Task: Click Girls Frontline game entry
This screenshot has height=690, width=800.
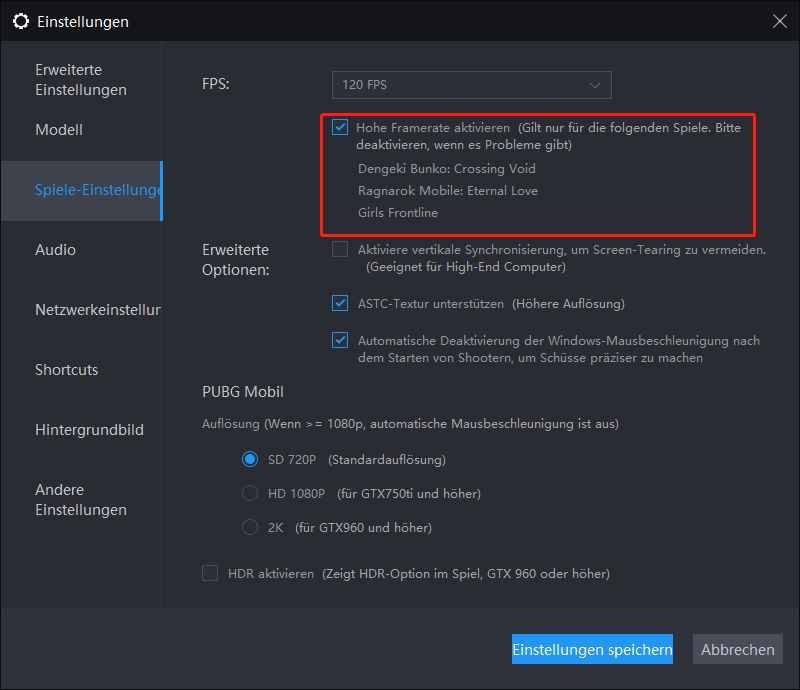Action: click(398, 213)
